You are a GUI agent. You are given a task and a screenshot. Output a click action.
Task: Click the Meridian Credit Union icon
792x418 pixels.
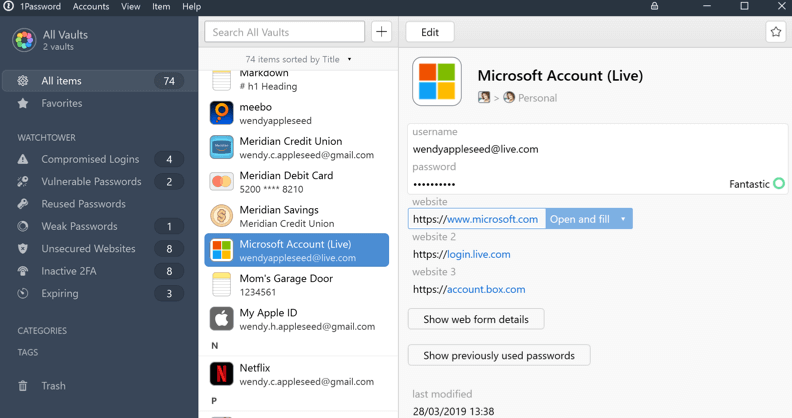(x=222, y=147)
